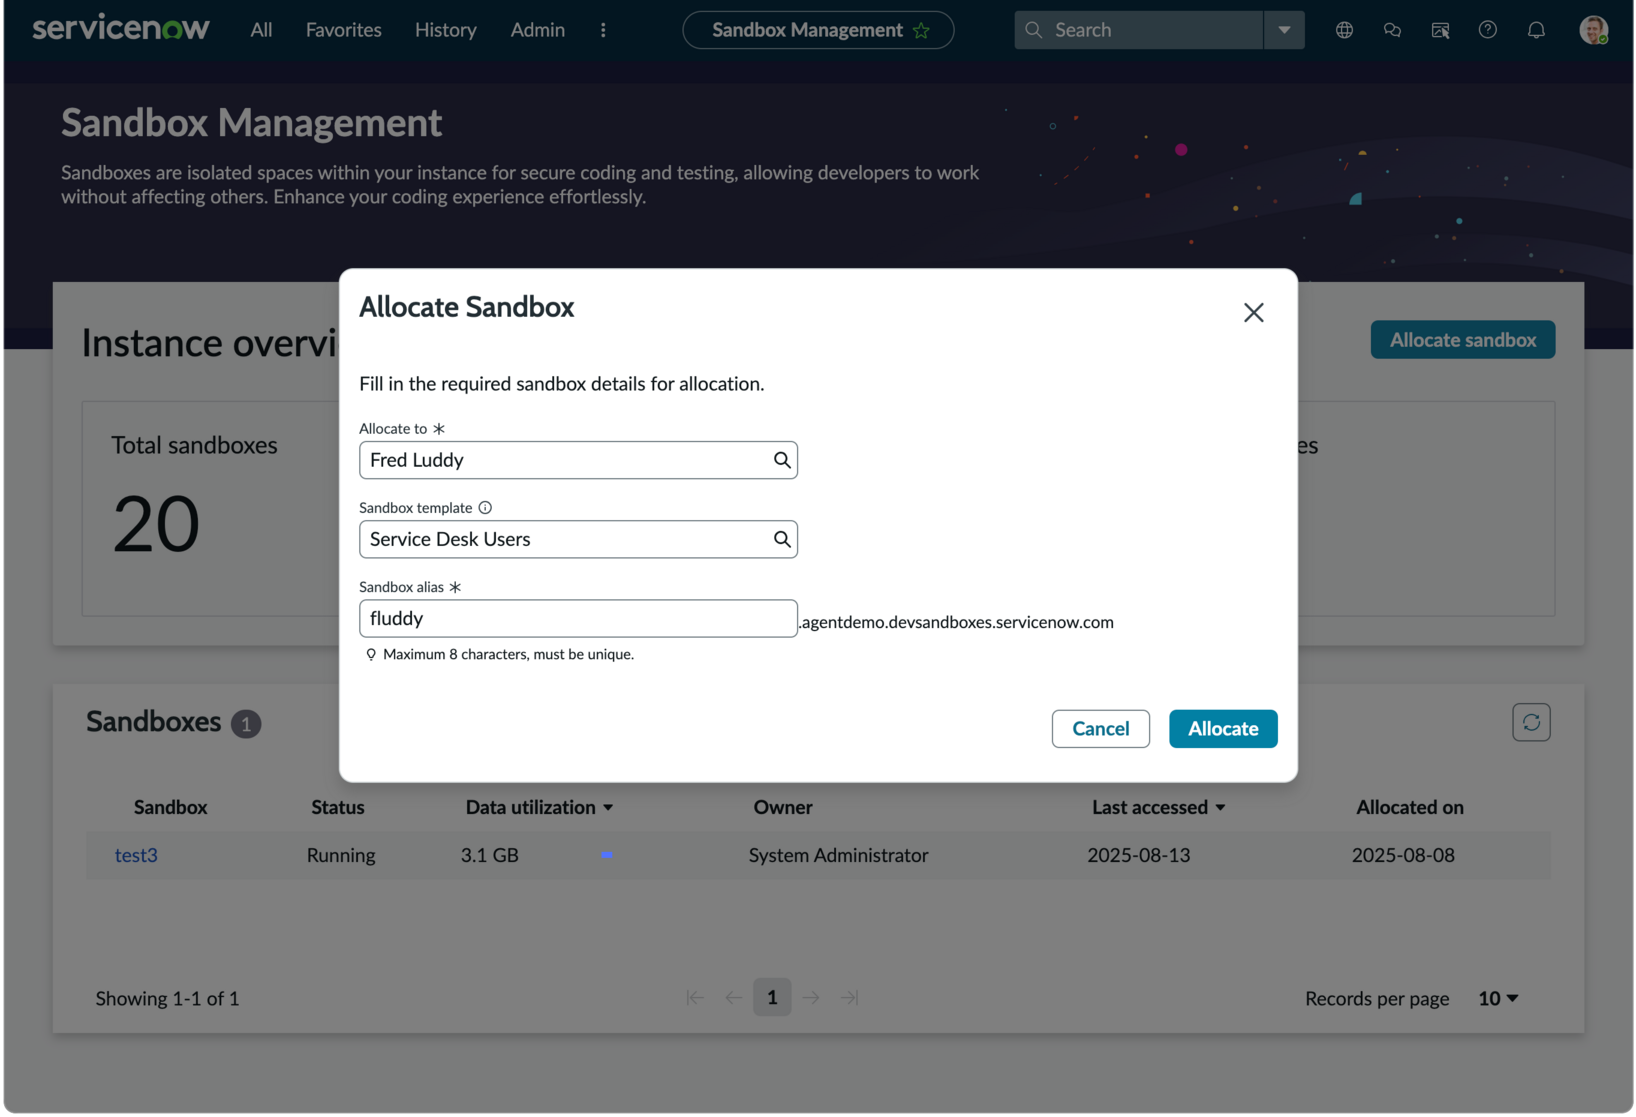The height and width of the screenshot is (1117, 1636).
Task: Click the Sandbox Management title pill
Action: click(x=818, y=30)
